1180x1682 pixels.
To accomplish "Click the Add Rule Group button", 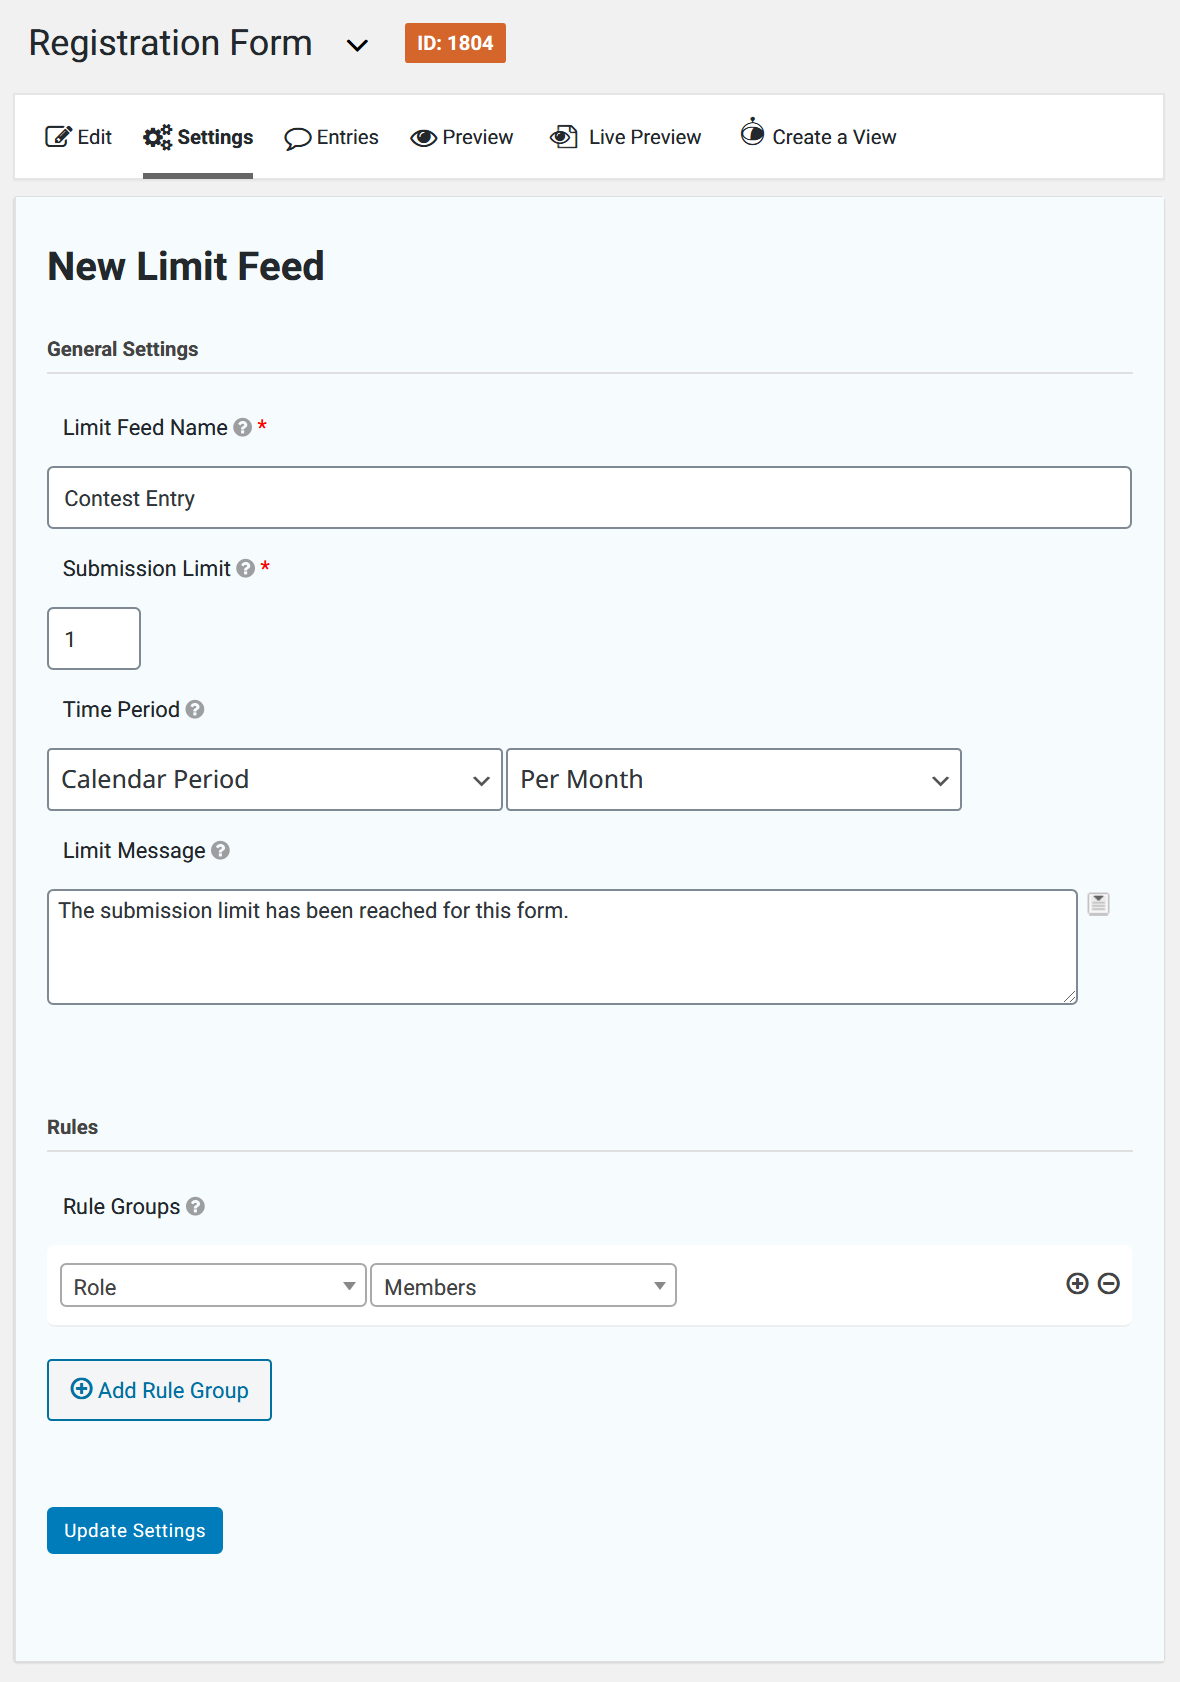I will pyautogui.click(x=159, y=1390).
